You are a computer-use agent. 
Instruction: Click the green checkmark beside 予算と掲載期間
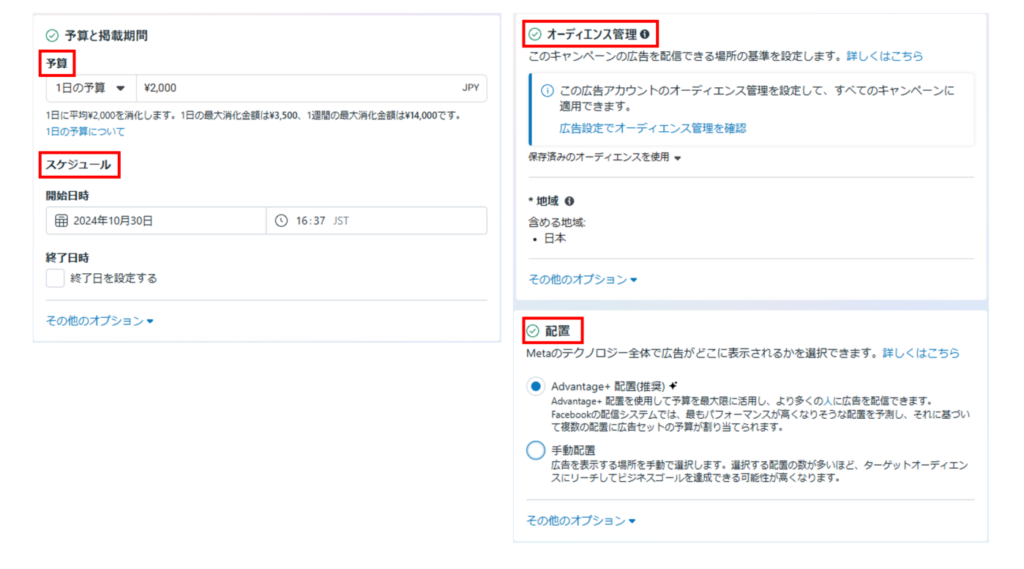coord(52,35)
